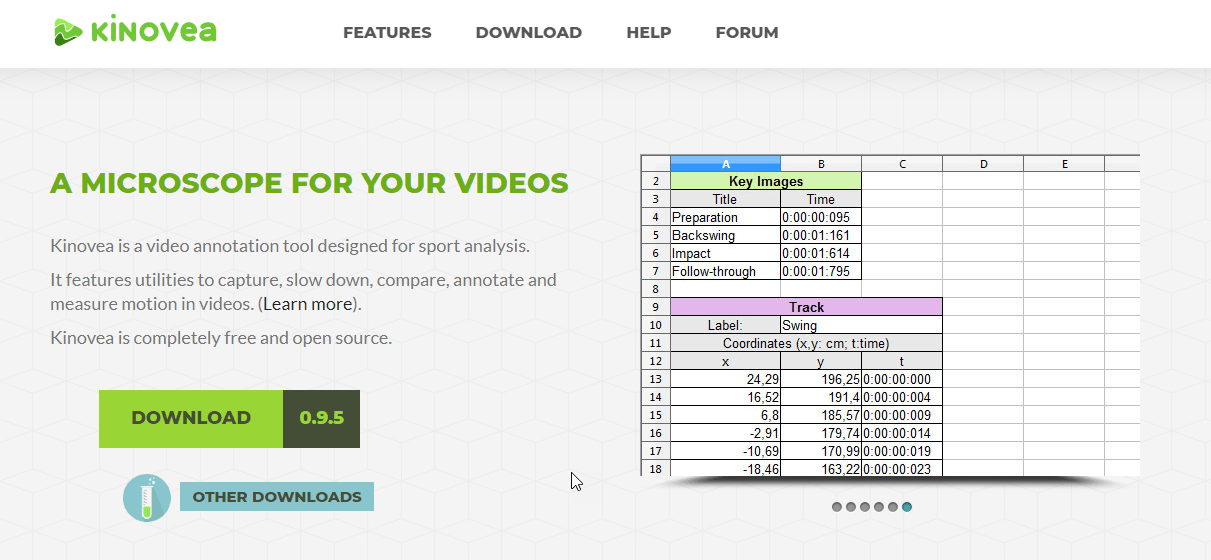Go to the HELP page
This screenshot has height=560, width=1211.
(649, 32)
